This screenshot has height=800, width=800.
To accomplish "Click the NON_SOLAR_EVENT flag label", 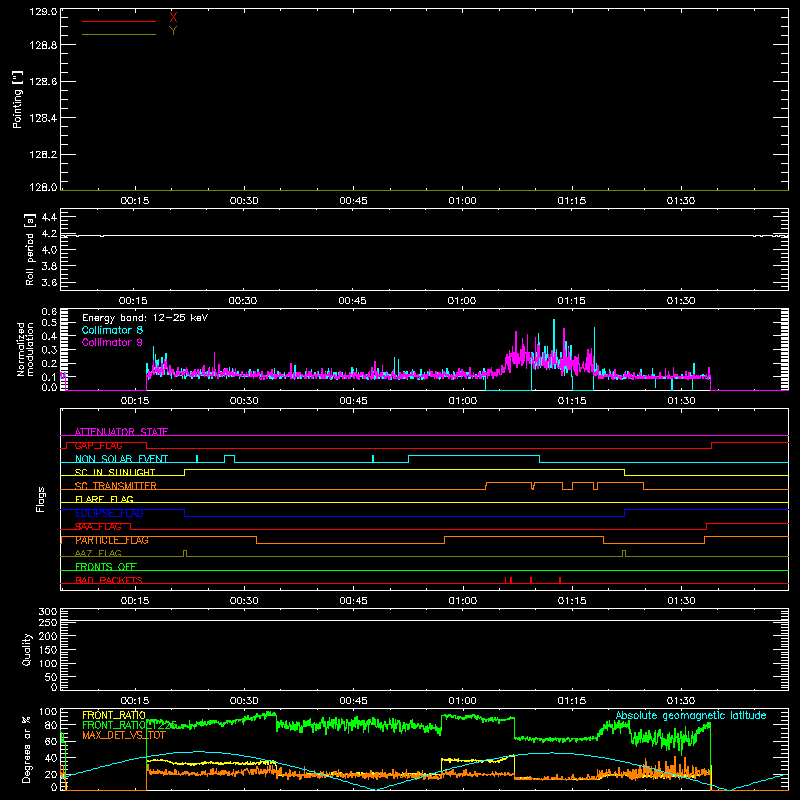I will click(x=121, y=459).
